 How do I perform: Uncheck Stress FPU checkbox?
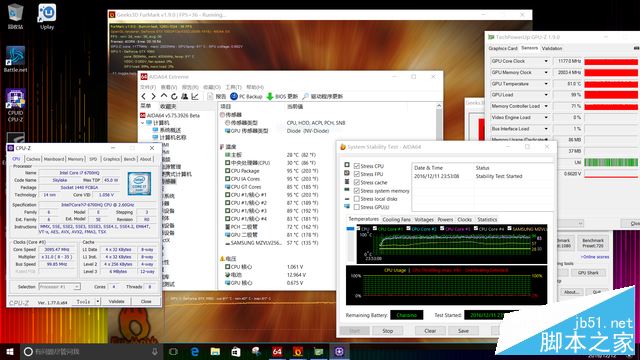[357, 174]
